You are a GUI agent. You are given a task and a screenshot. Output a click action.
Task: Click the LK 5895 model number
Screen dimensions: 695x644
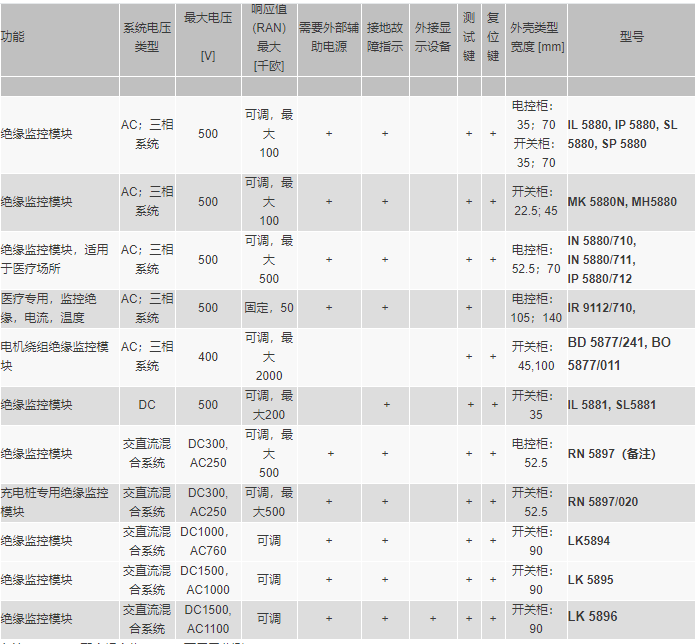(590, 580)
